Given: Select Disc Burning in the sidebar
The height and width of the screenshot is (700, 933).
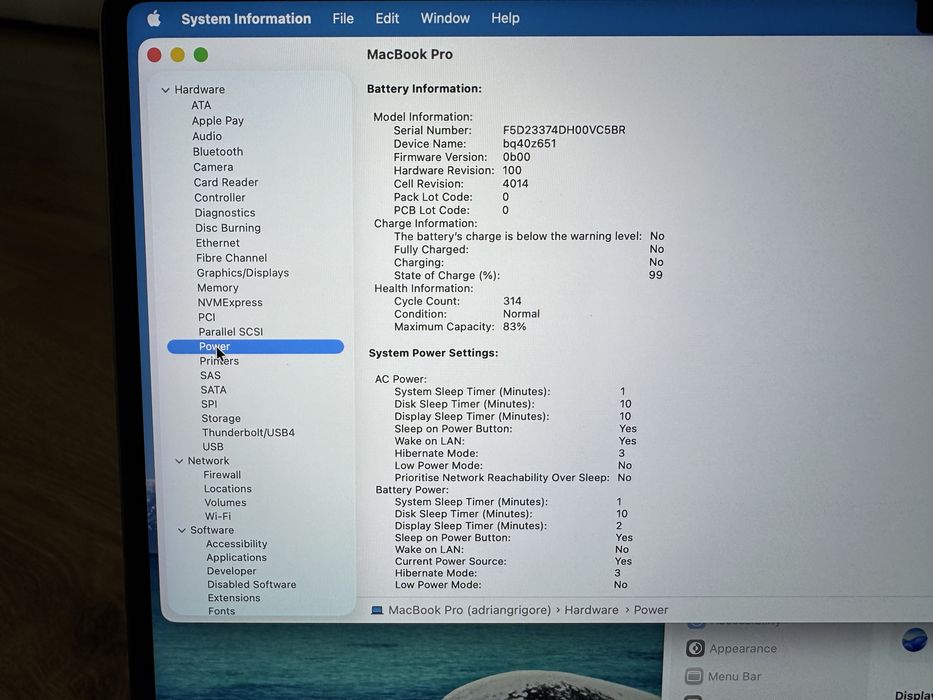Looking at the screenshot, I should point(228,228).
